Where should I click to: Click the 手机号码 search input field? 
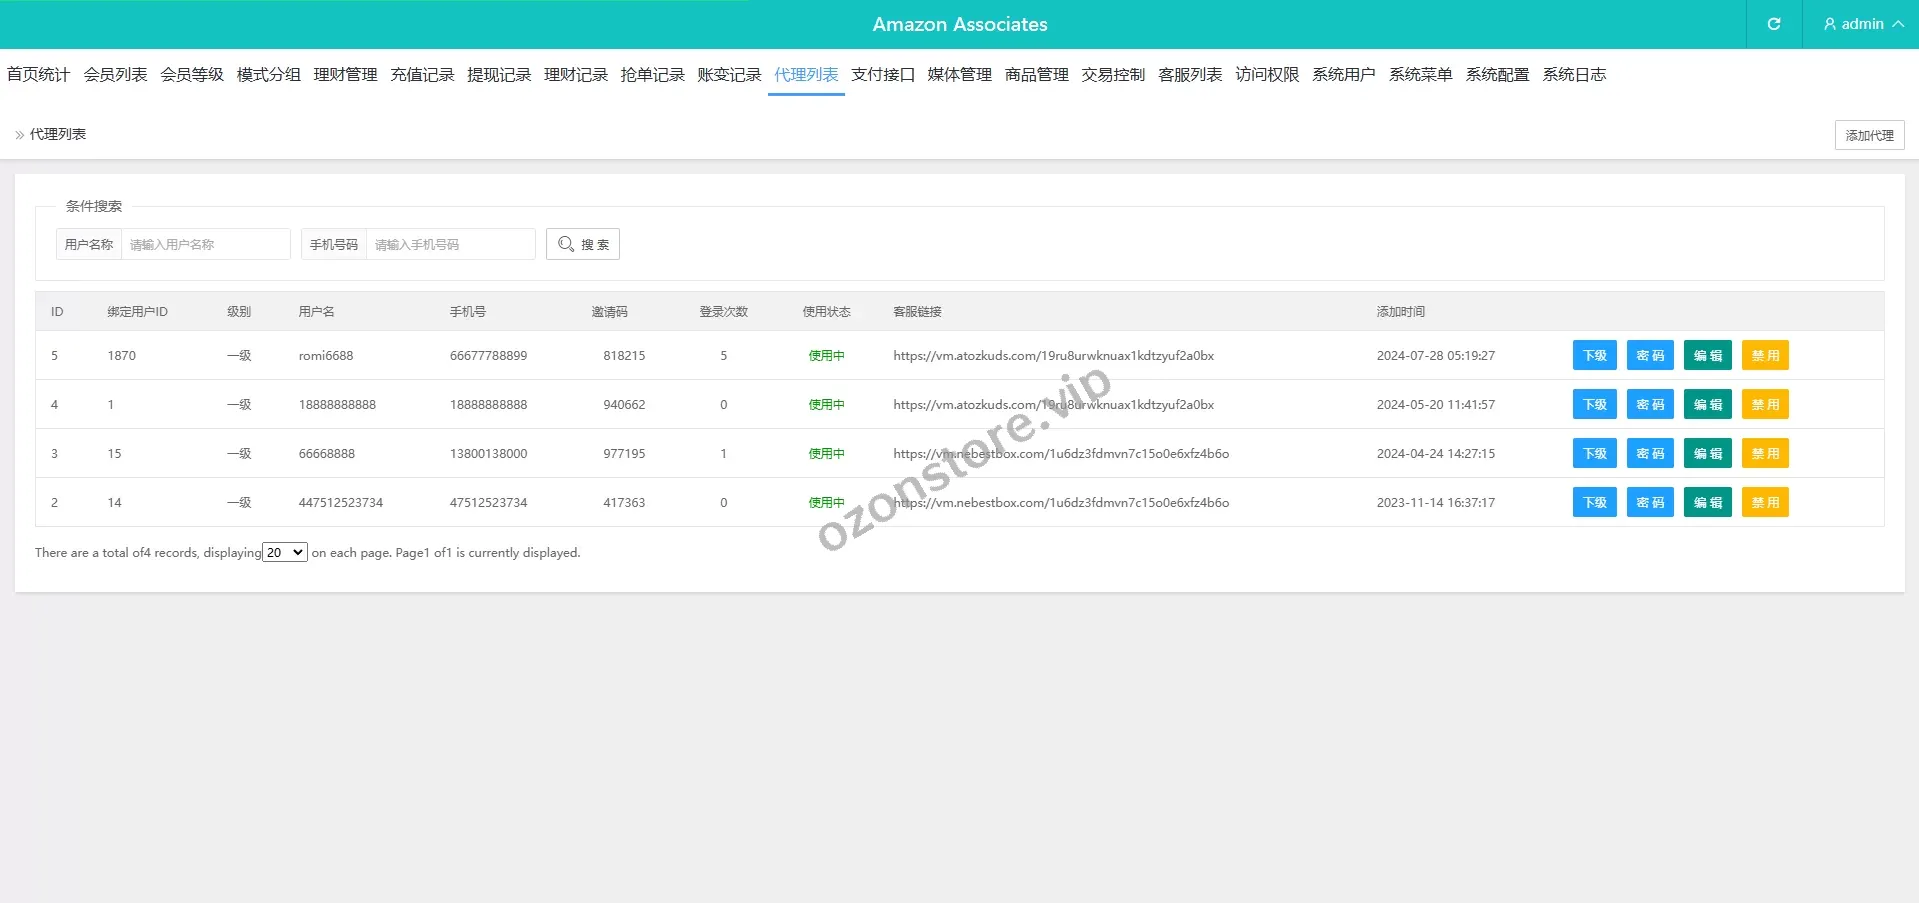(450, 244)
